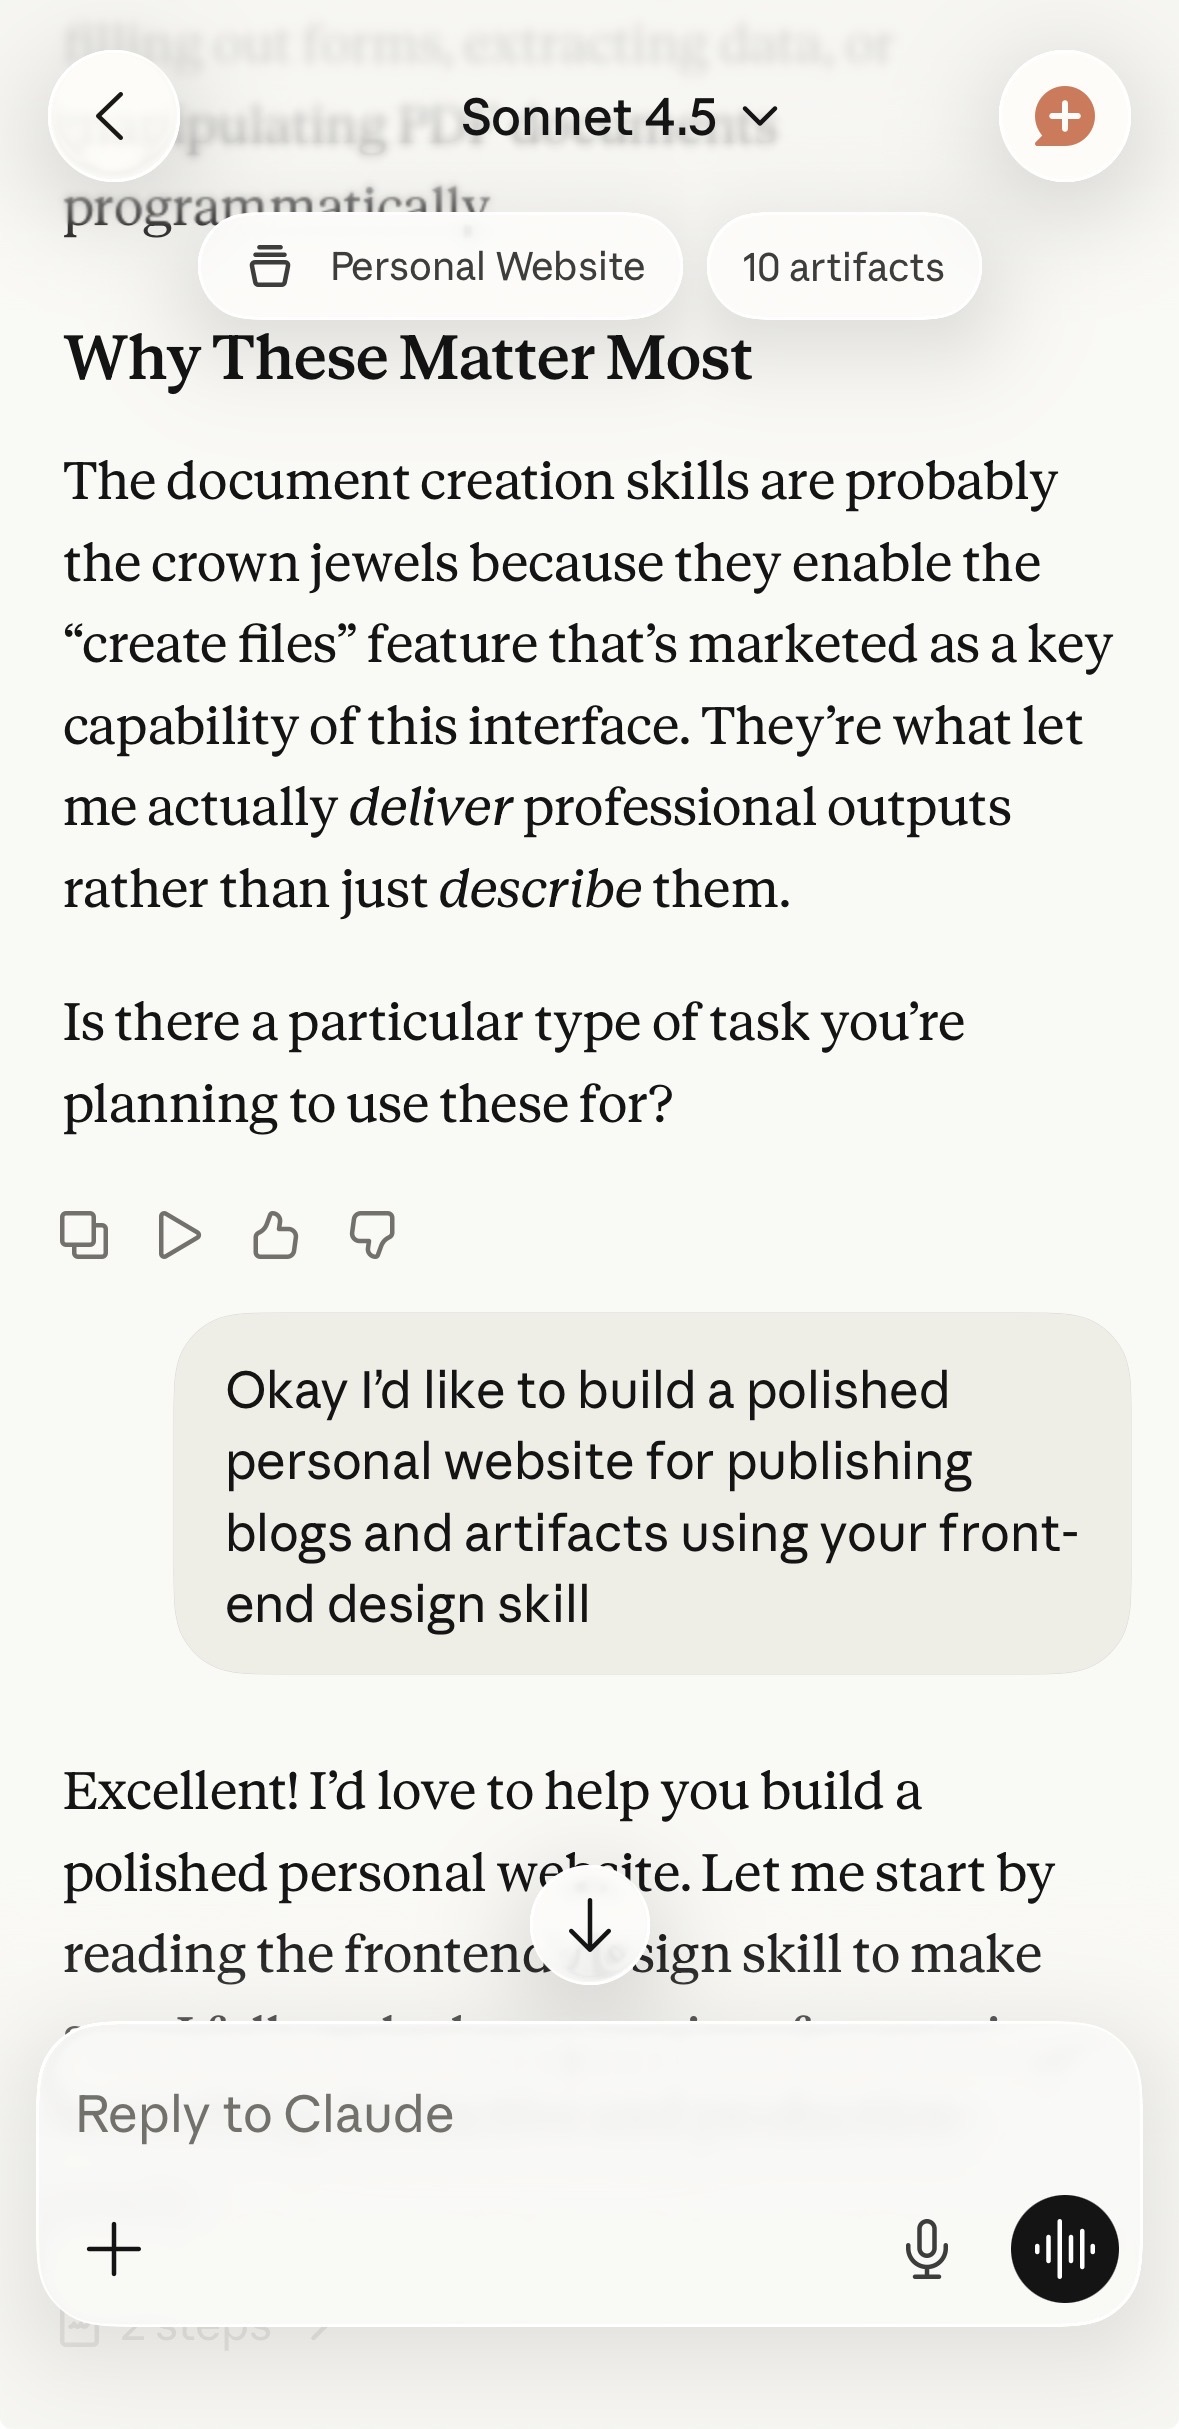Screen dimensions: 1179x2429
Task: Play the response read aloud
Action: tap(180, 1235)
